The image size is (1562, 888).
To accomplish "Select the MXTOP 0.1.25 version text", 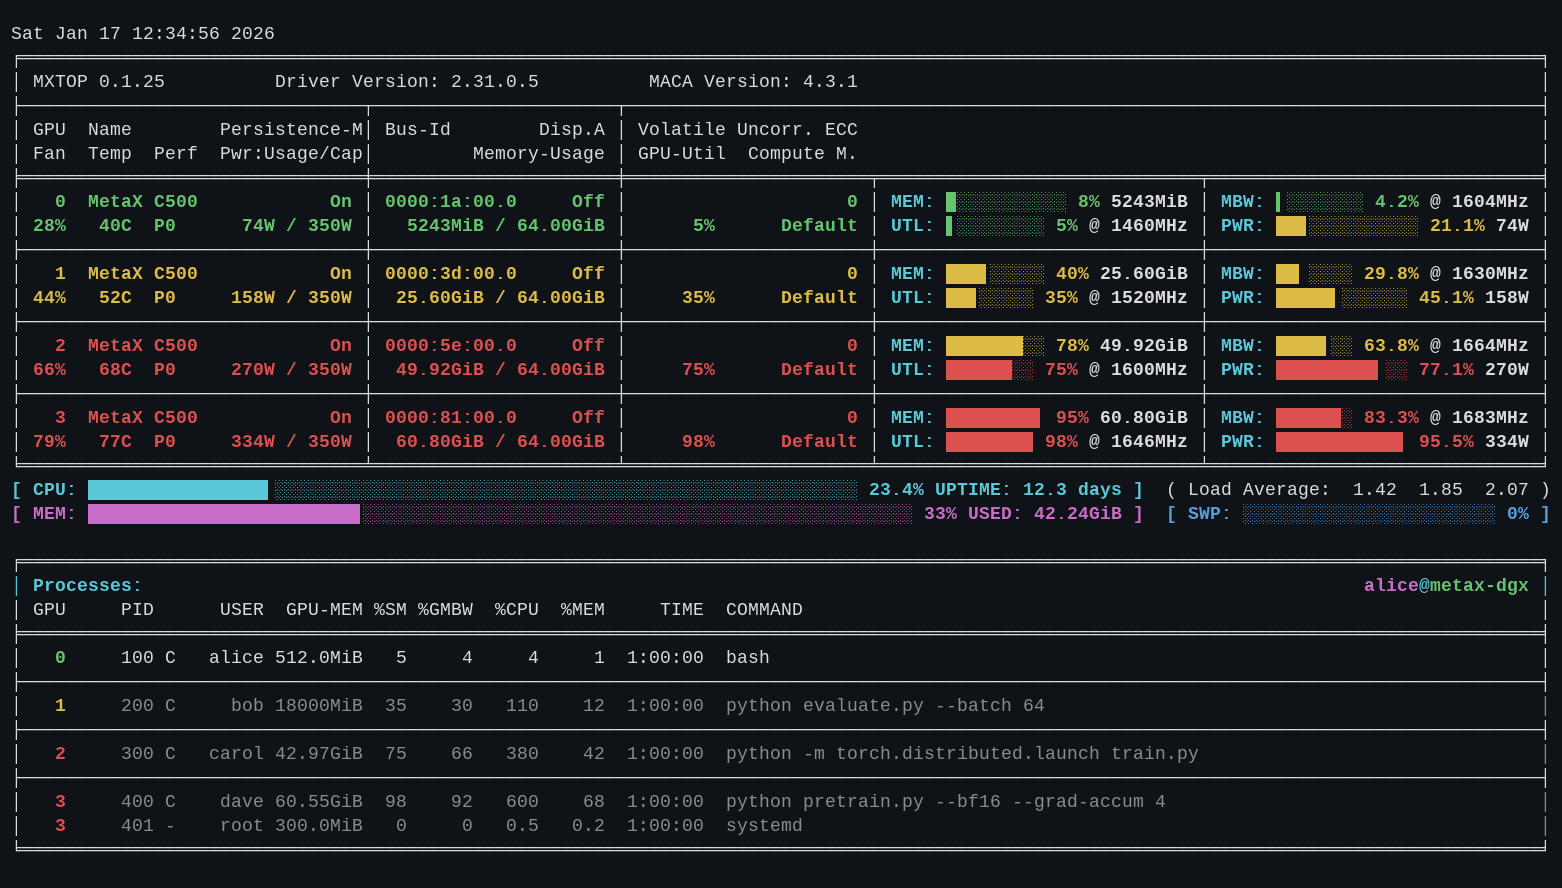I will click(x=99, y=82).
